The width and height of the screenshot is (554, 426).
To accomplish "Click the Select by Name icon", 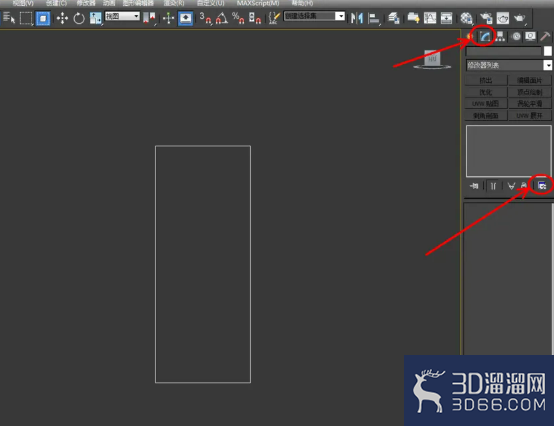I will click(8, 18).
